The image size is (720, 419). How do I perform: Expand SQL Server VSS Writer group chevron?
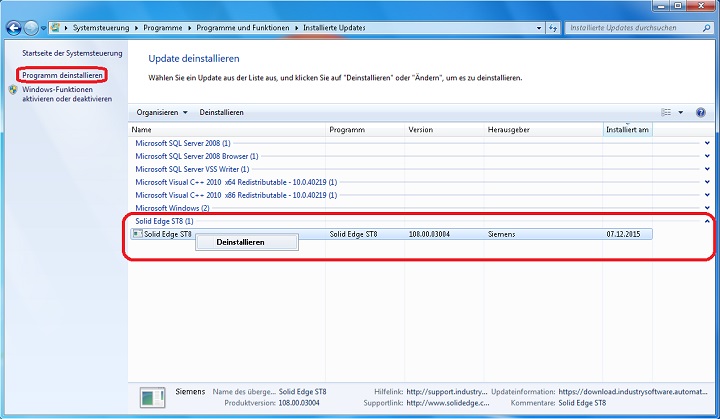(x=707, y=169)
